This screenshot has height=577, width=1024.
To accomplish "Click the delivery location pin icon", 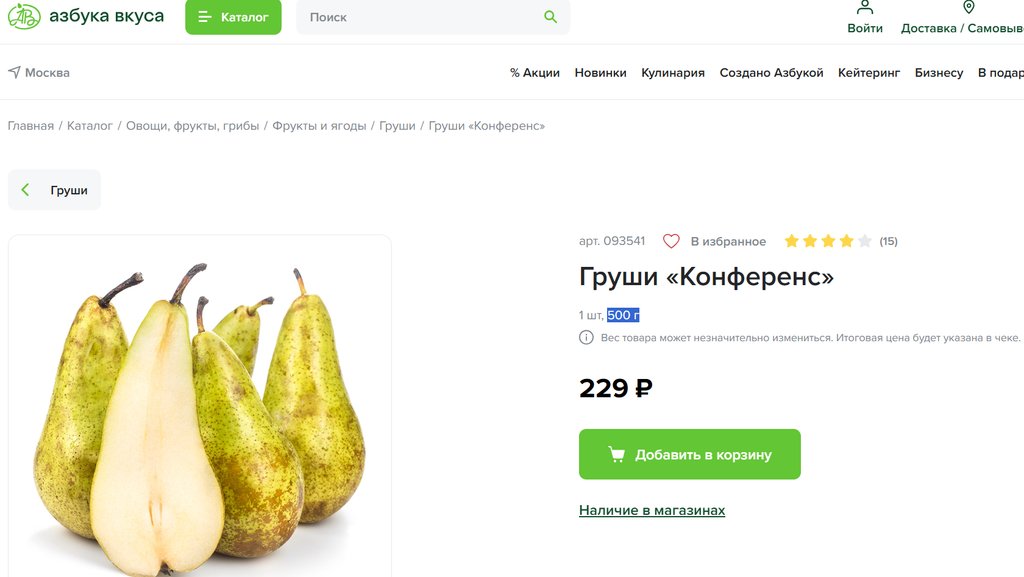I will tap(968, 7).
